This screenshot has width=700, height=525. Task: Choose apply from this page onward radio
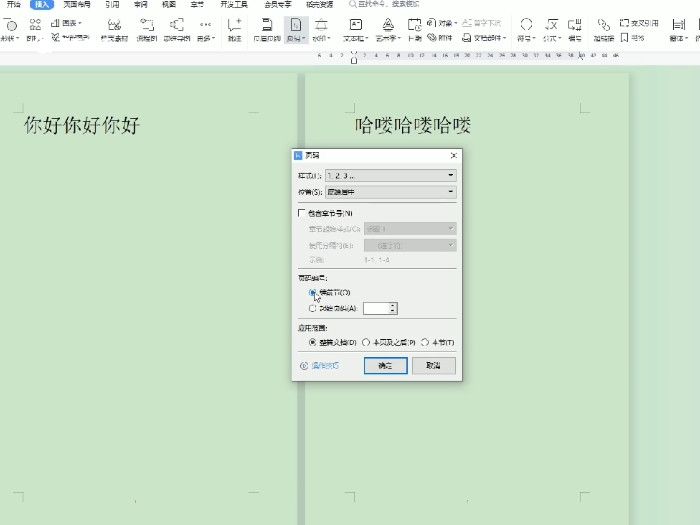tap(366, 342)
